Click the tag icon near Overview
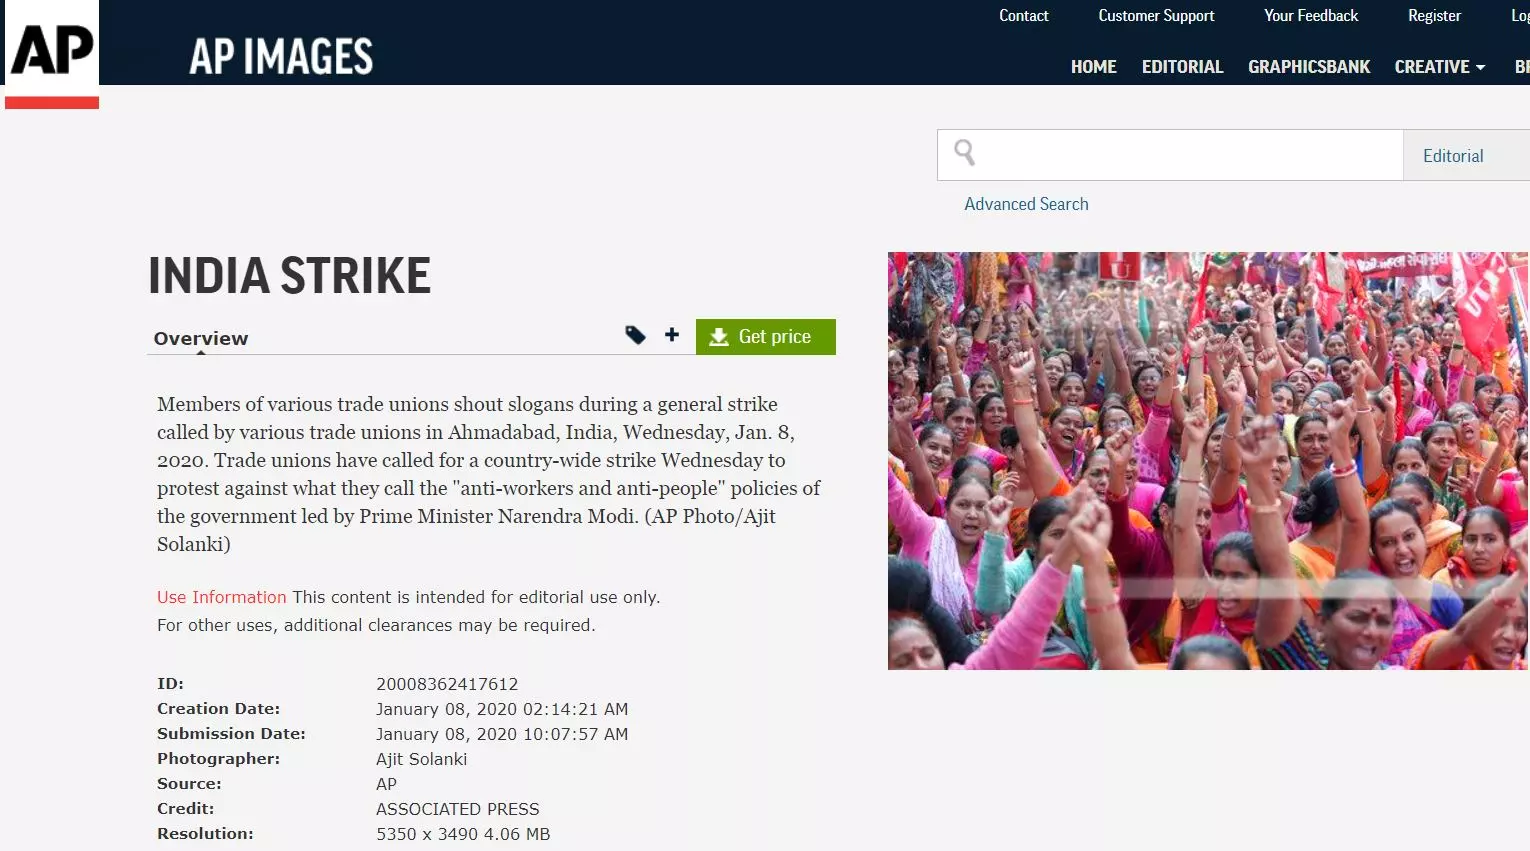 (x=635, y=335)
